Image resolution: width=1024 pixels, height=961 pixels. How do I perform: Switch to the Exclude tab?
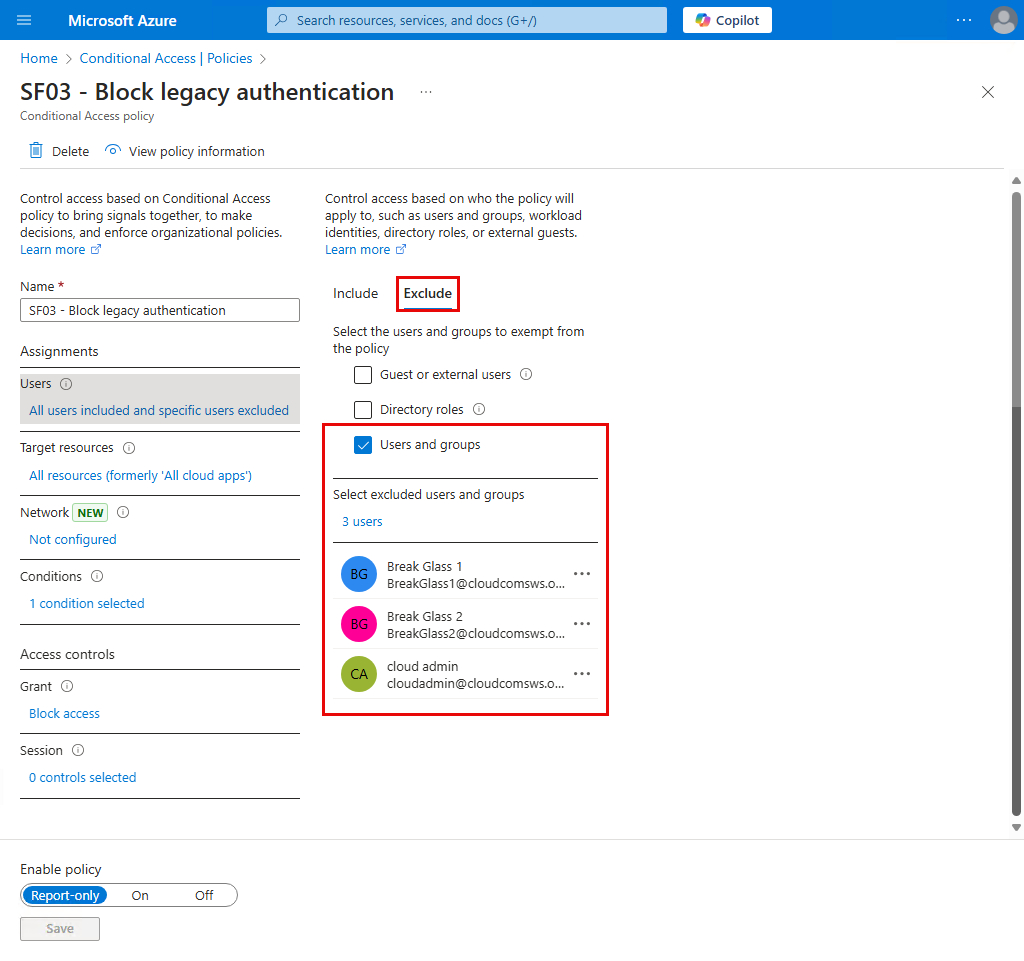(x=428, y=294)
